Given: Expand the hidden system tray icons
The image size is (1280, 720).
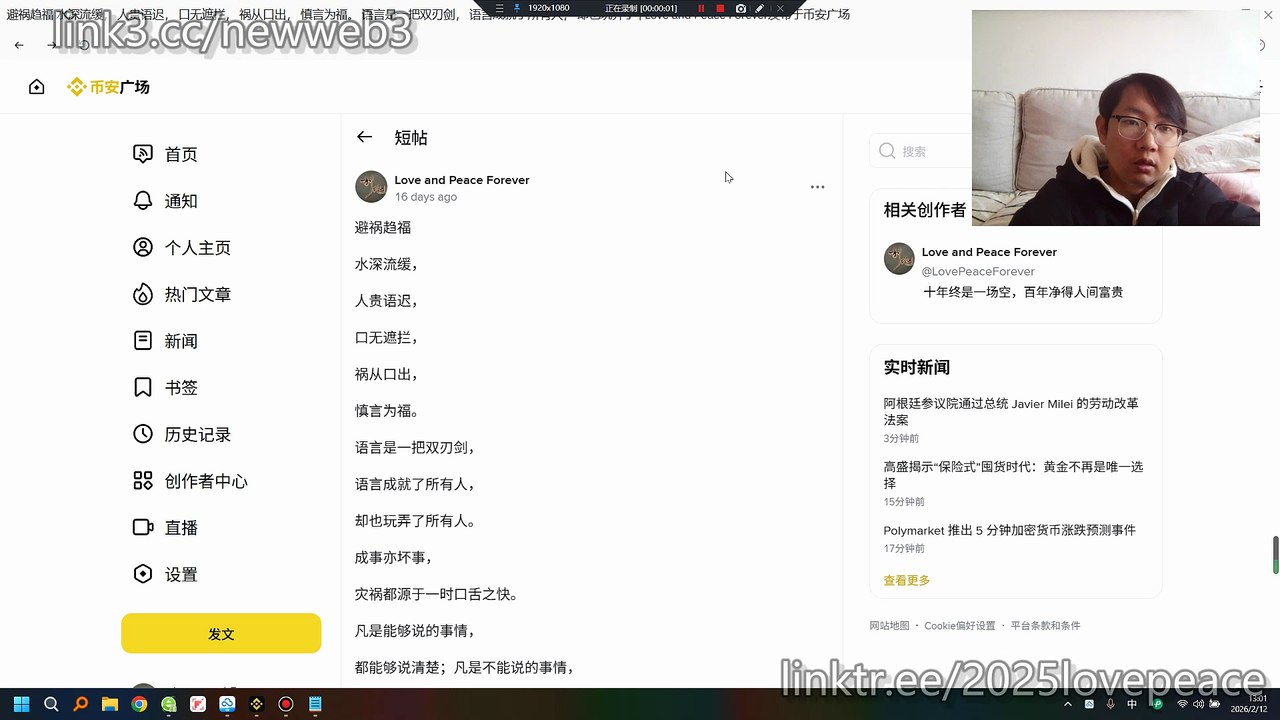Looking at the screenshot, I should [1067, 704].
